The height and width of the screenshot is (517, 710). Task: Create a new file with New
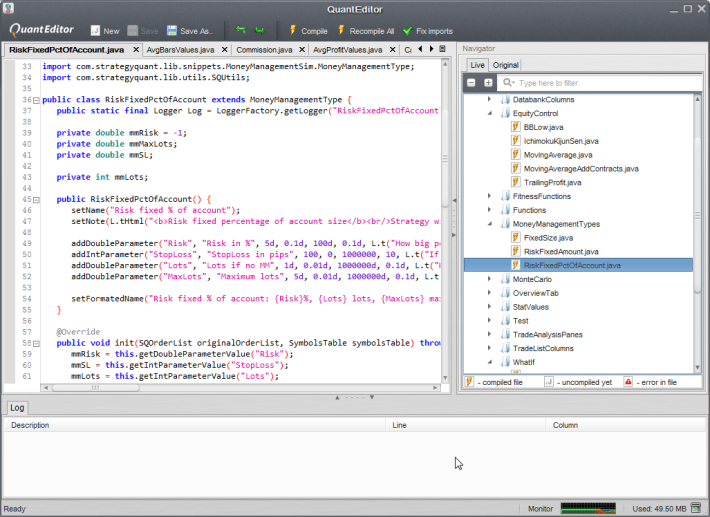click(105, 31)
